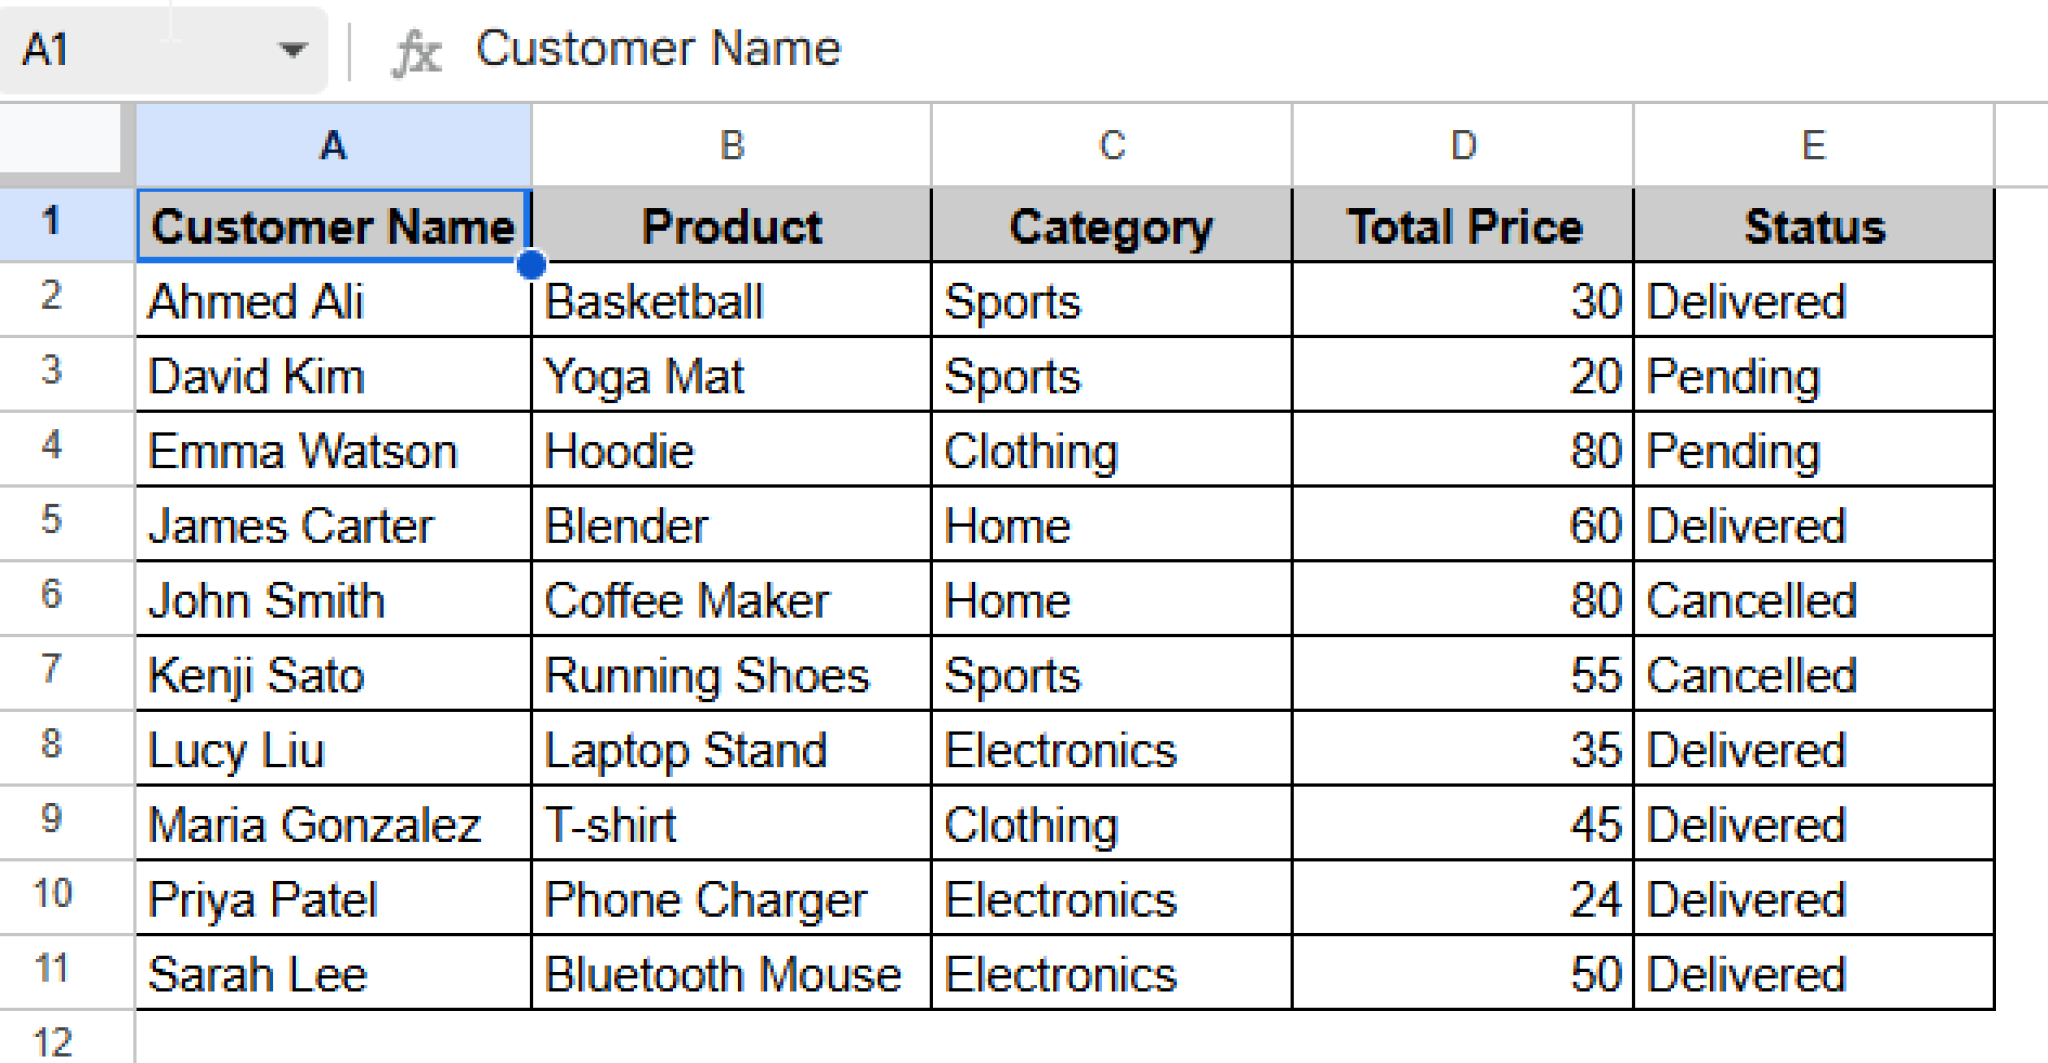Image resolution: width=2048 pixels, height=1063 pixels.
Task: Click the cell containing Yoga Mat
Action: pyautogui.click(x=730, y=376)
